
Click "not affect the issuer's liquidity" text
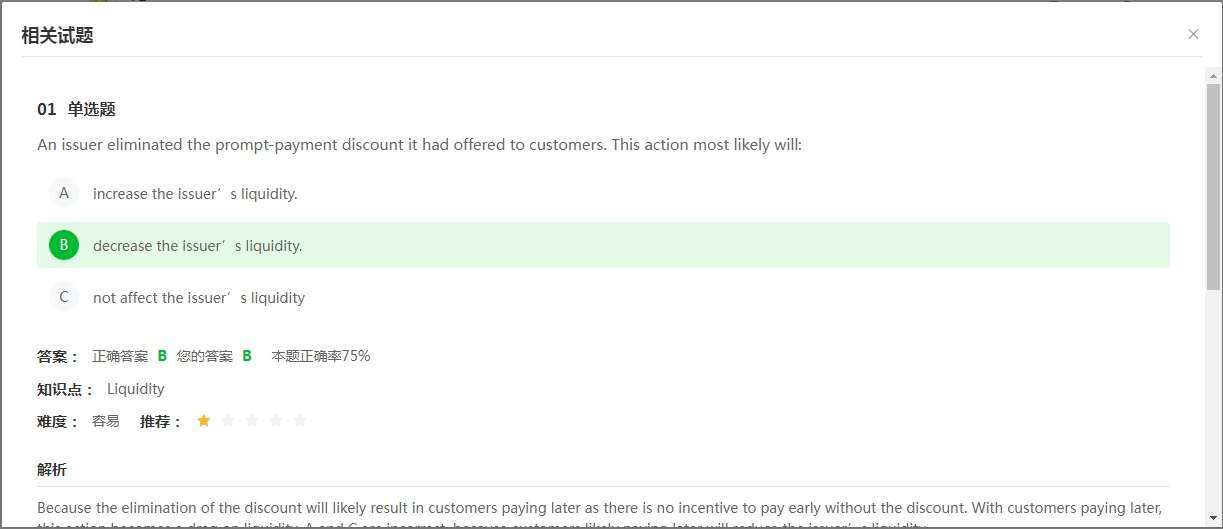click(x=199, y=298)
